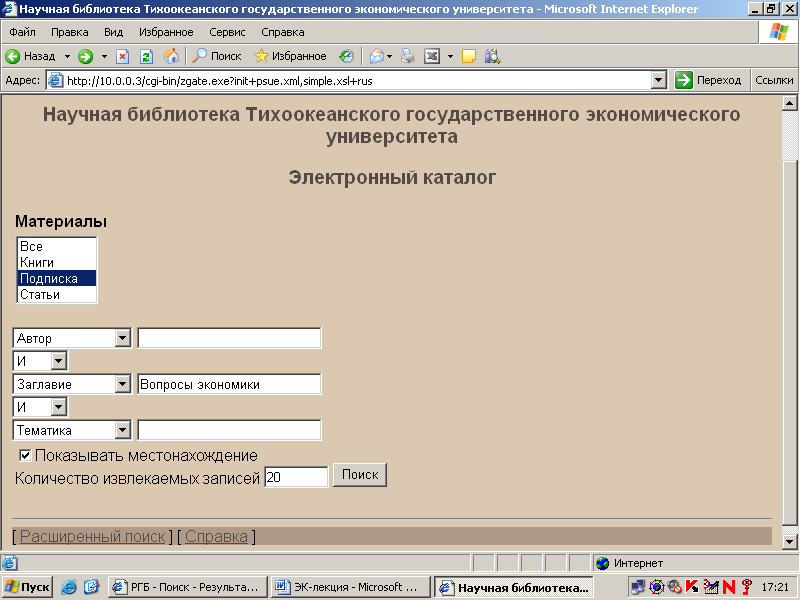The width and height of the screenshot is (800, 600).
Task: Click the Научная библиотека taskbar button
Action: [514, 587]
